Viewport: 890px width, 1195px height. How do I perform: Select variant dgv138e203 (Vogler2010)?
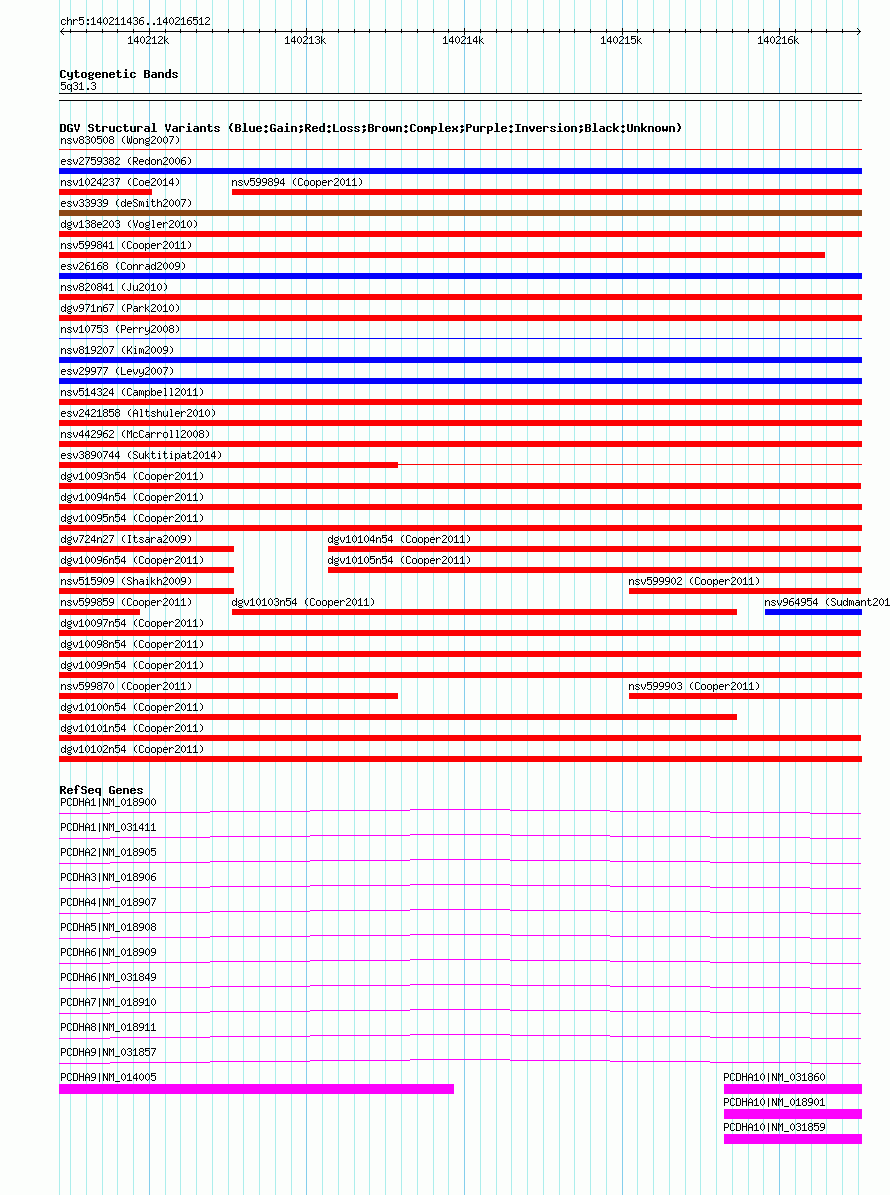(130, 224)
